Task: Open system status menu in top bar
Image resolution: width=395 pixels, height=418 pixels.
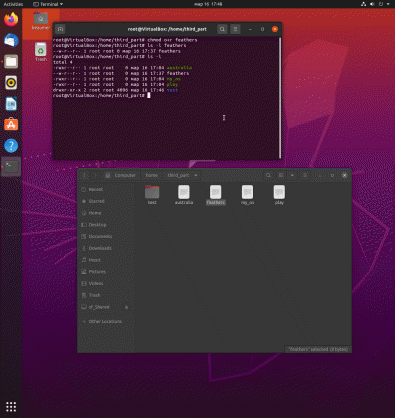Action: click(376, 4)
